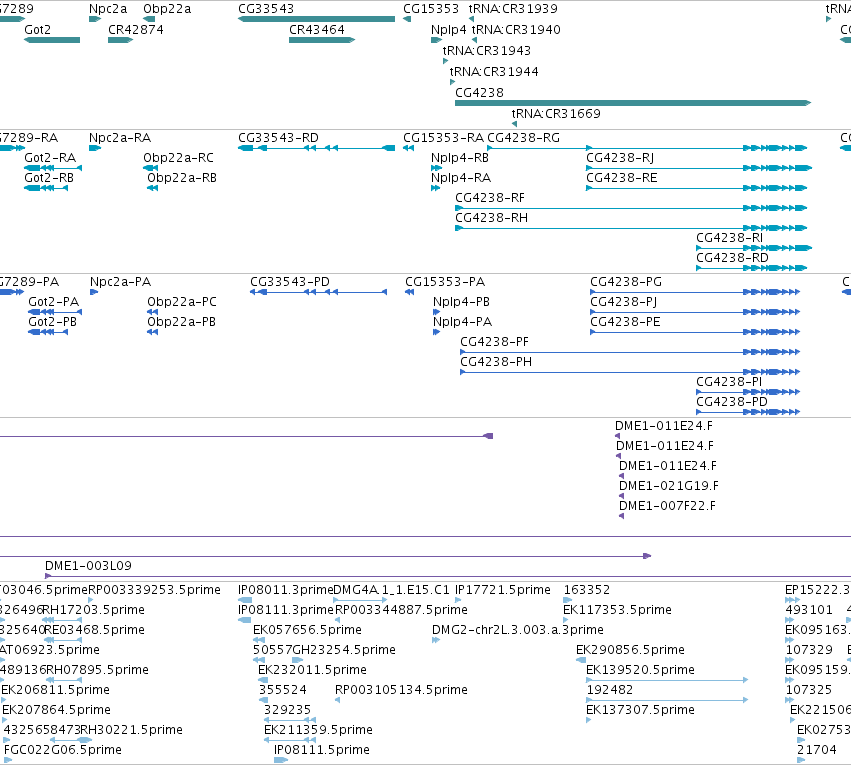Image resolution: width=851 pixels, height=765 pixels.
Task: Click the CG4238-PF protein label
Action: pyautogui.click(x=494, y=342)
